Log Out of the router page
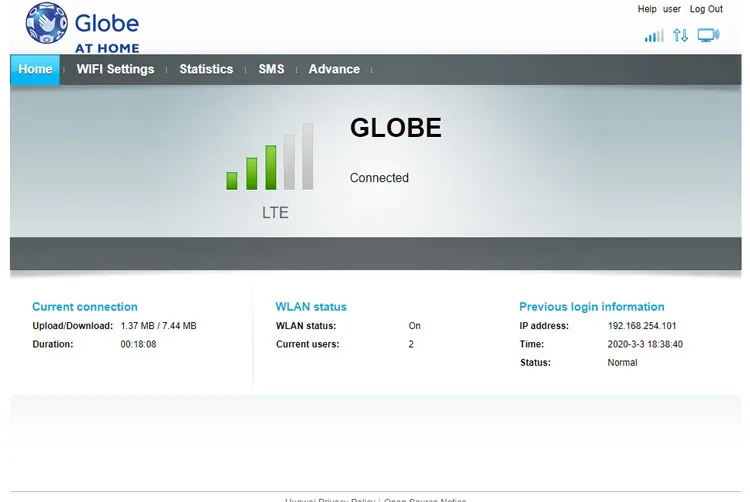 click(706, 9)
